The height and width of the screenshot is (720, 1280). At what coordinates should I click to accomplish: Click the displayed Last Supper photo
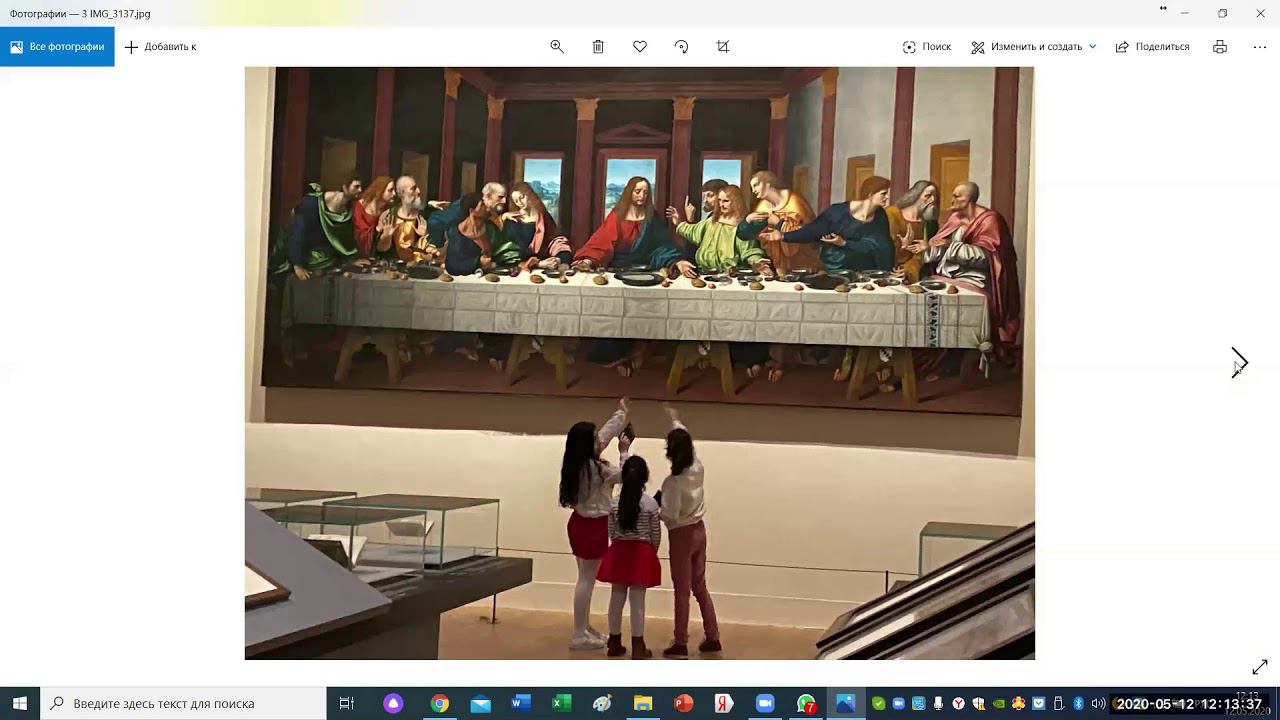coord(640,363)
